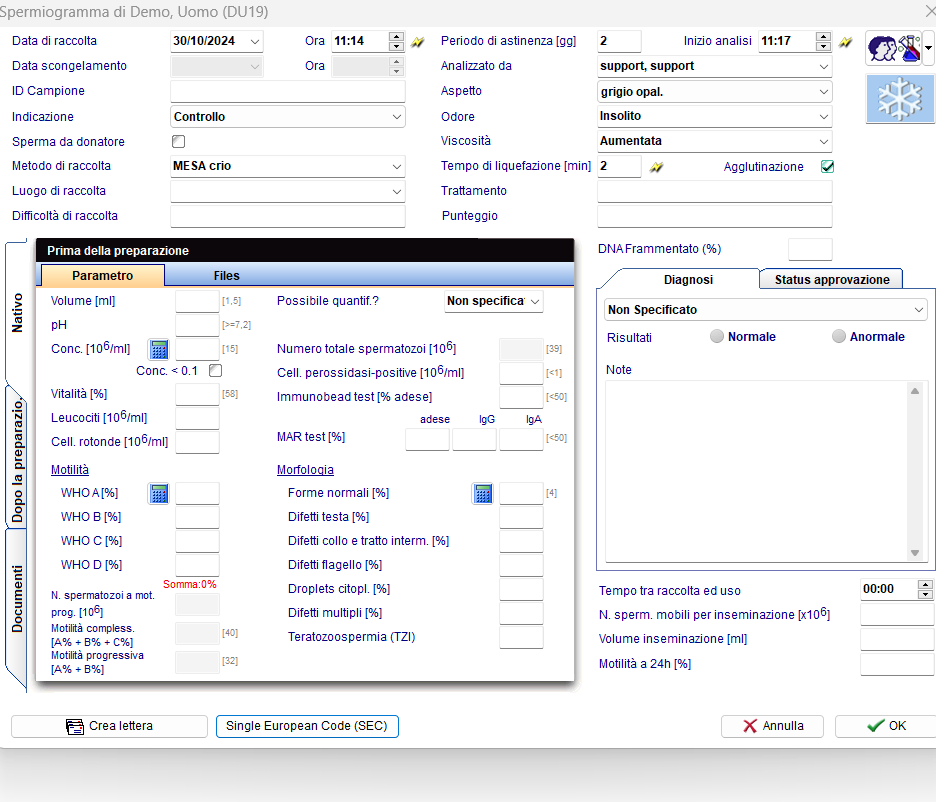The width and height of the screenshot is (936, 802).
Task: Click the Difficoltà di raccolta field
Action: [x=288, y=216]
